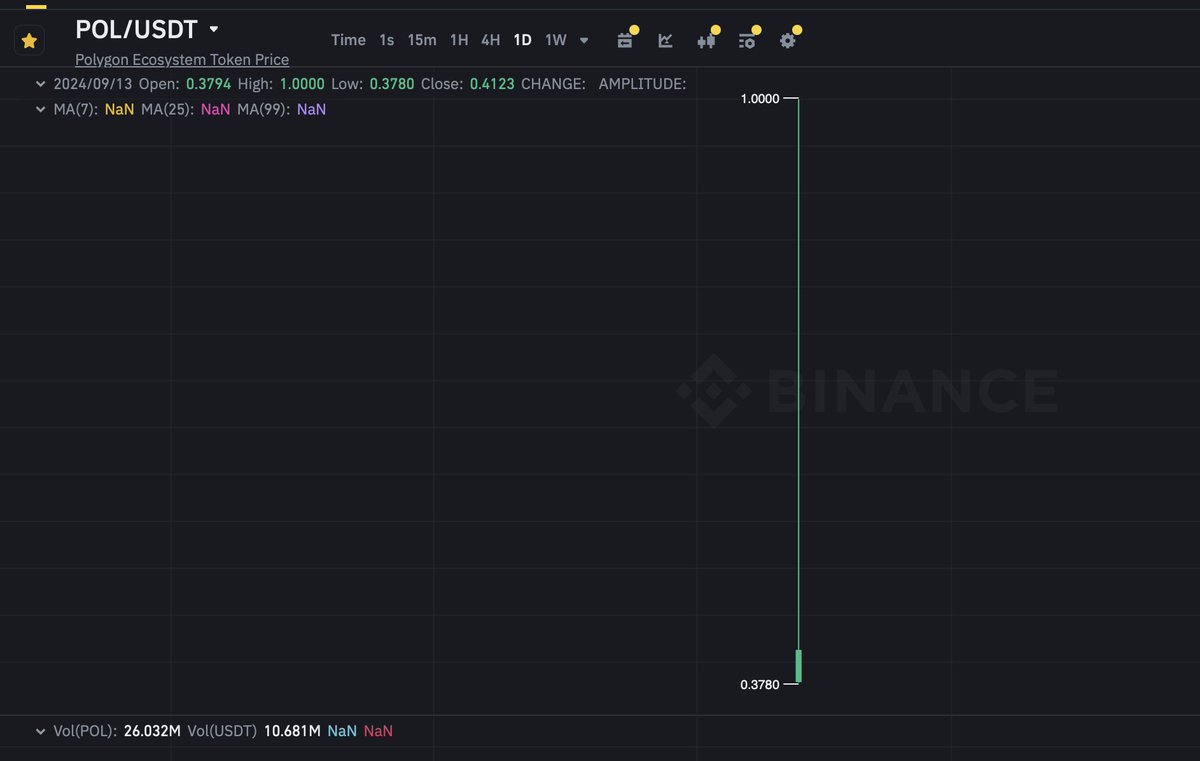Click the 0.3780 low price marker on chart
The image size is (1200, 761).
pyautogui.click(x=759, y=684)
